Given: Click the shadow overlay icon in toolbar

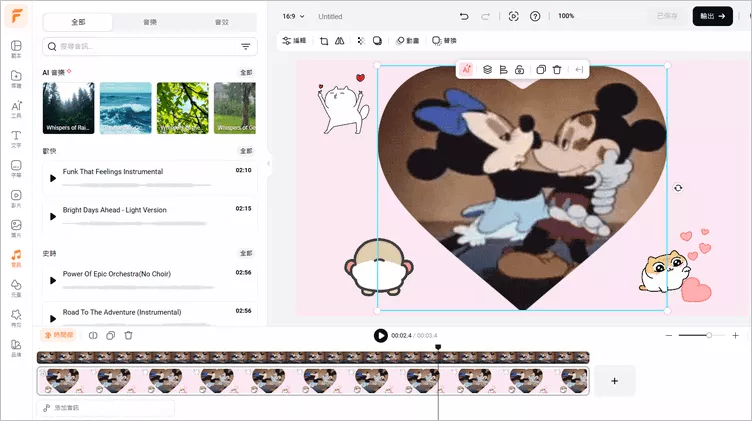Looking at the screenshot, I should tap(377, 41).
